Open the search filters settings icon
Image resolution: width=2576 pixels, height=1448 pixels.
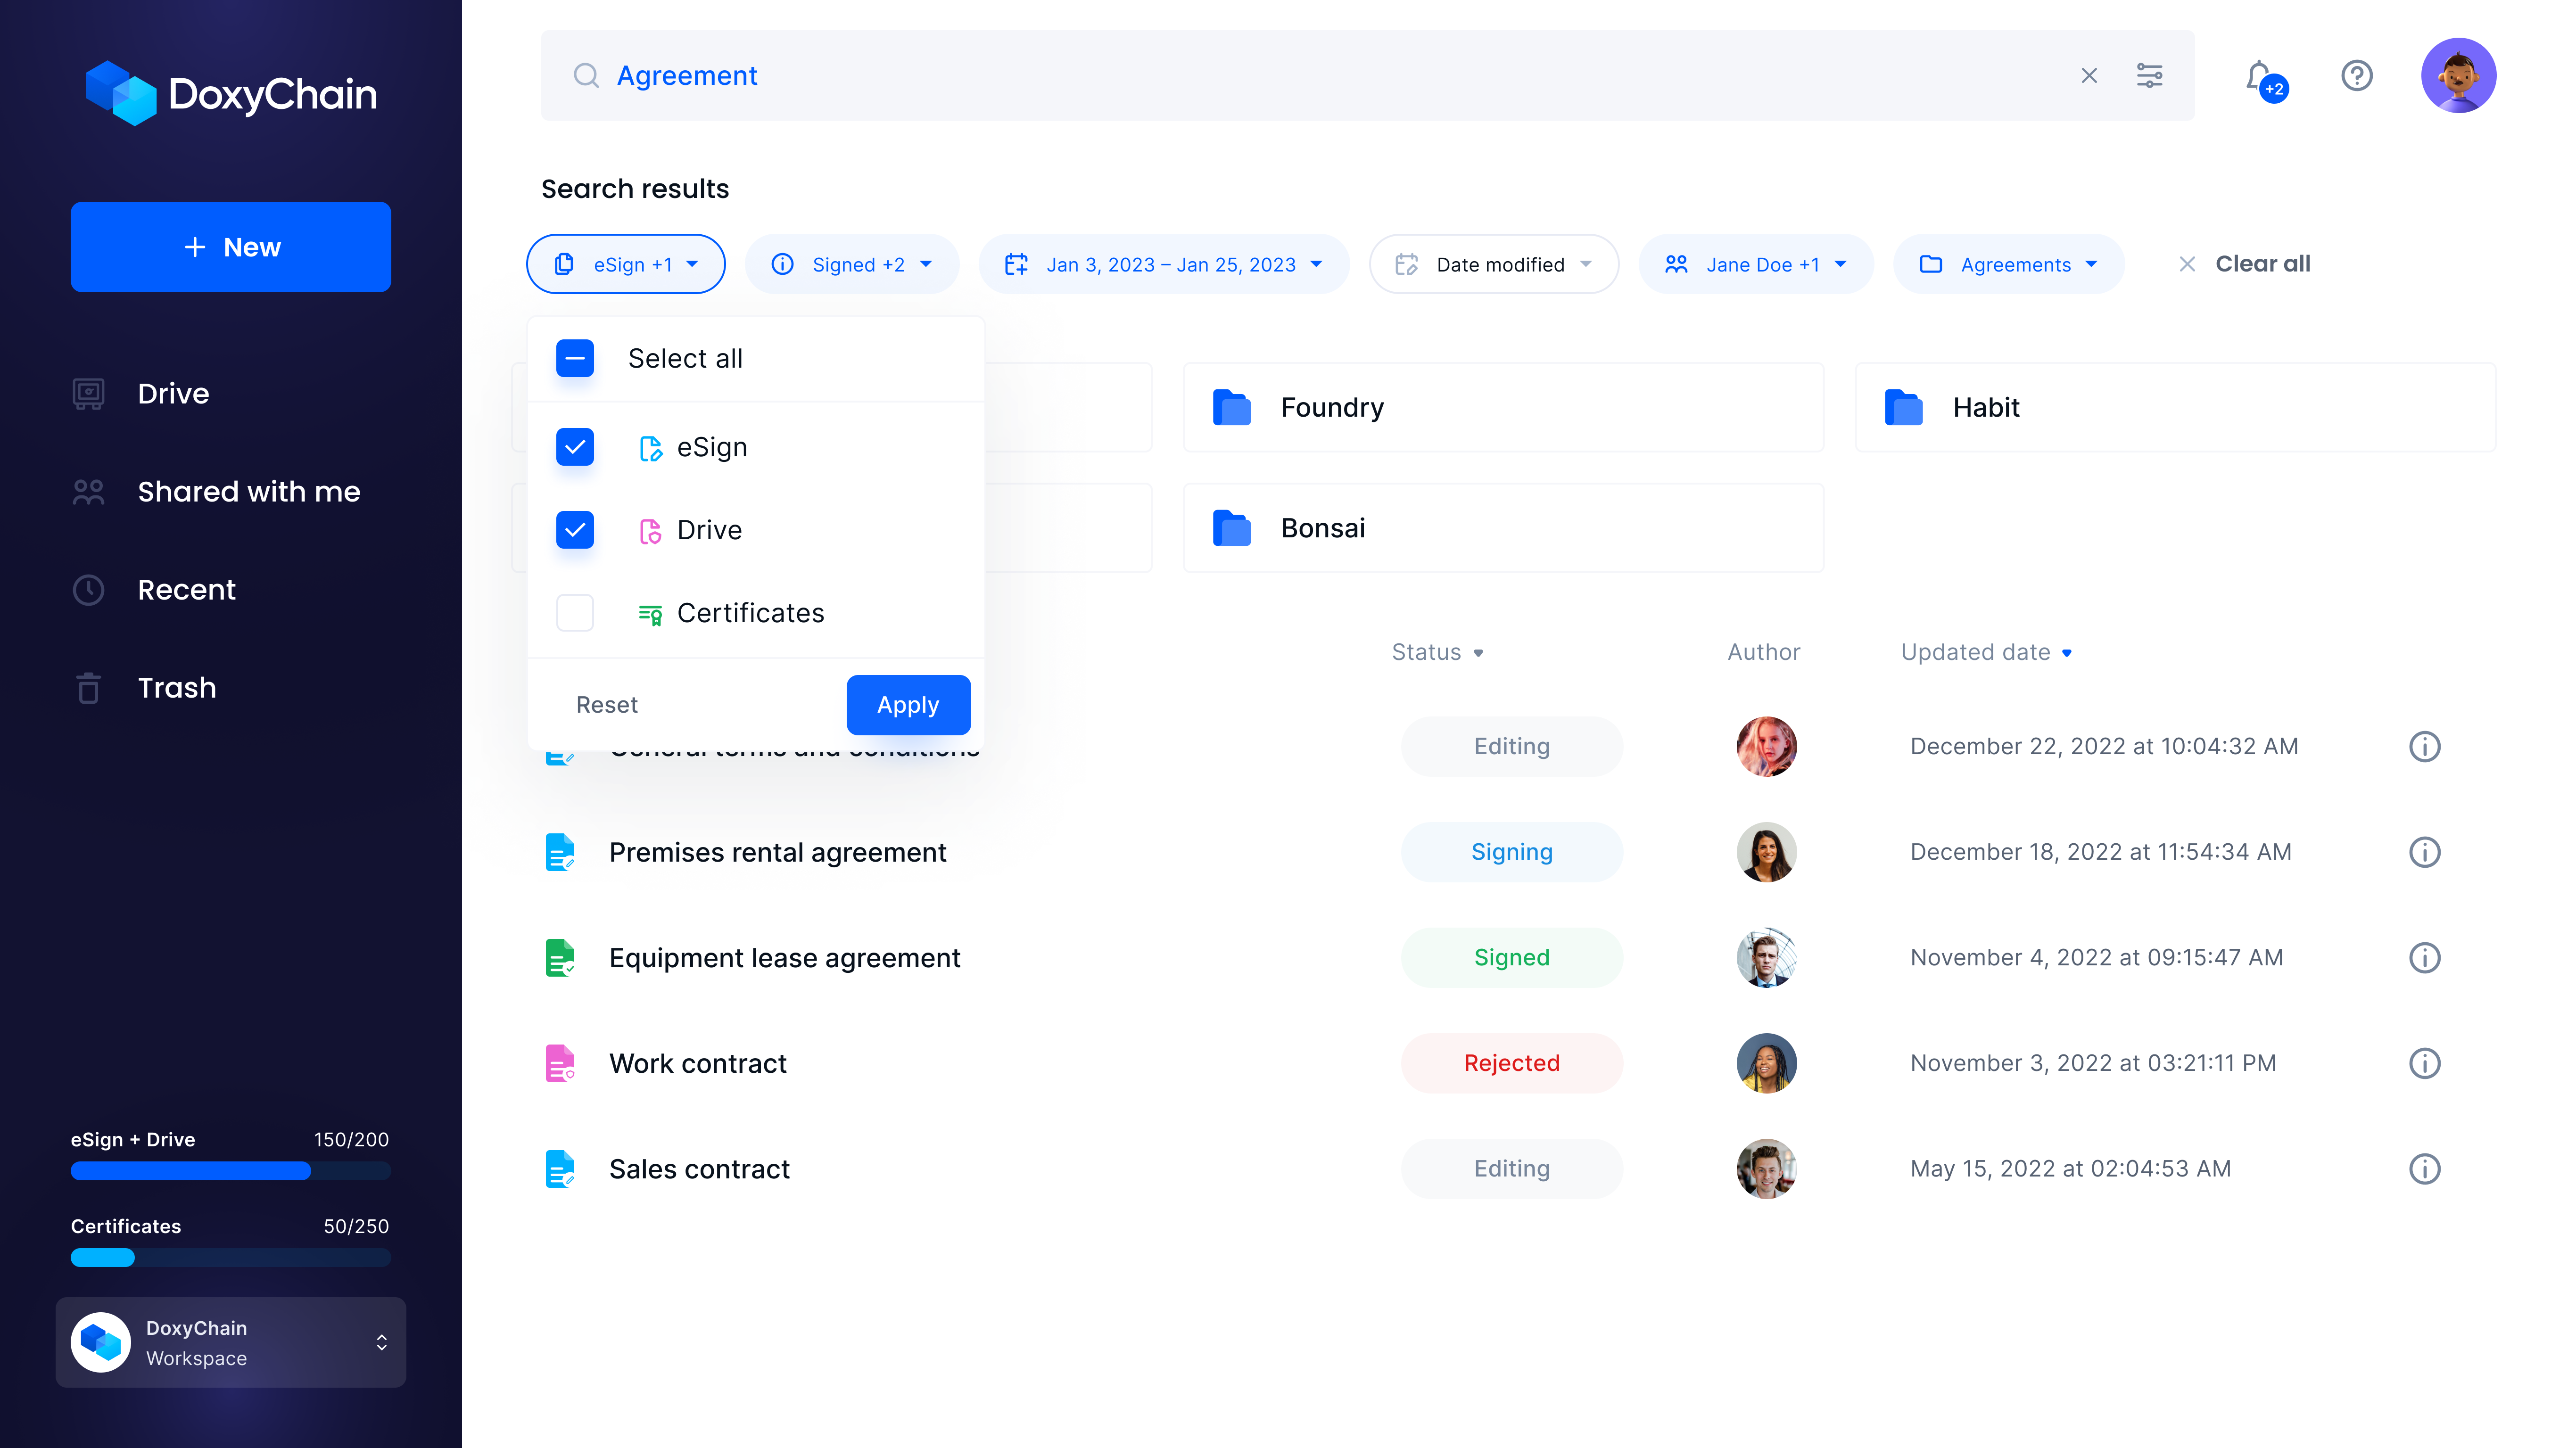[x=2149, y=75]
